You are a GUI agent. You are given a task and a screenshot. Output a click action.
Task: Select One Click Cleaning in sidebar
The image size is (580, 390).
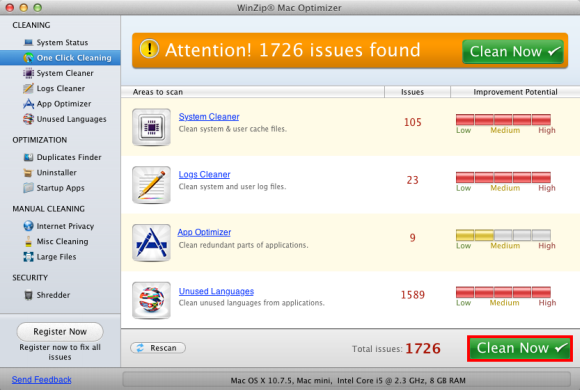(60, 58)
